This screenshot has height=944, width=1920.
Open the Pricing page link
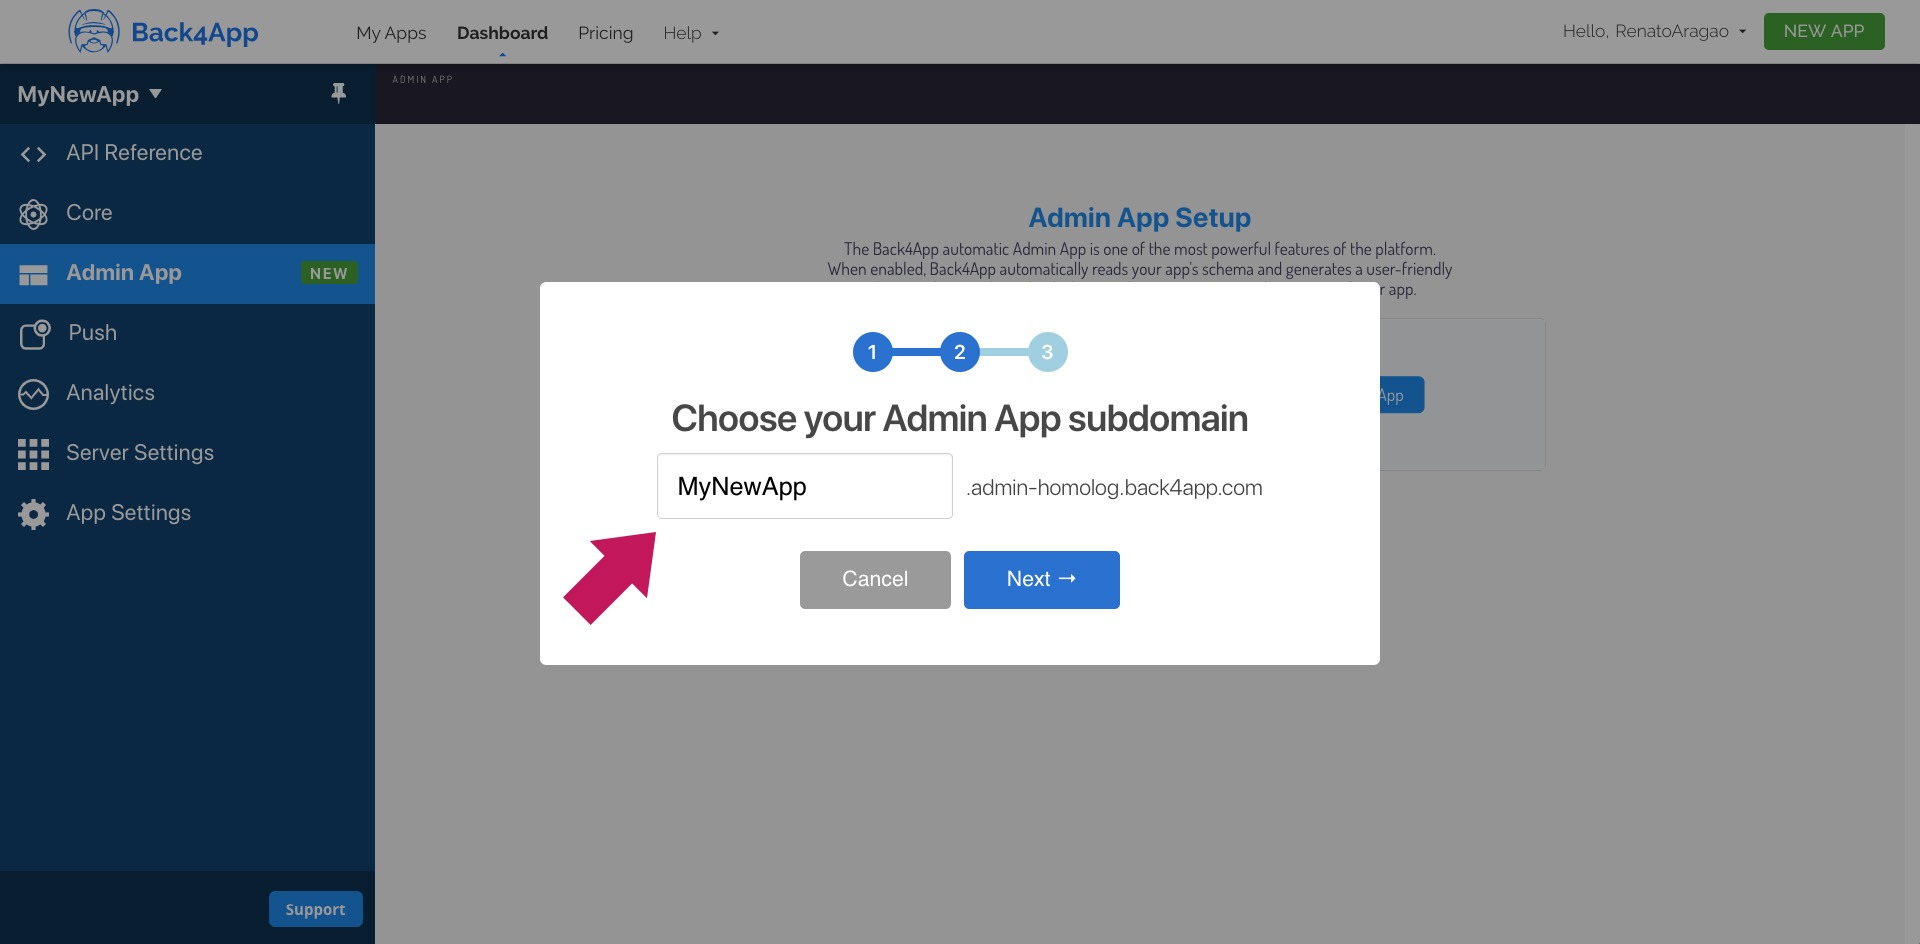coord(605,33)
